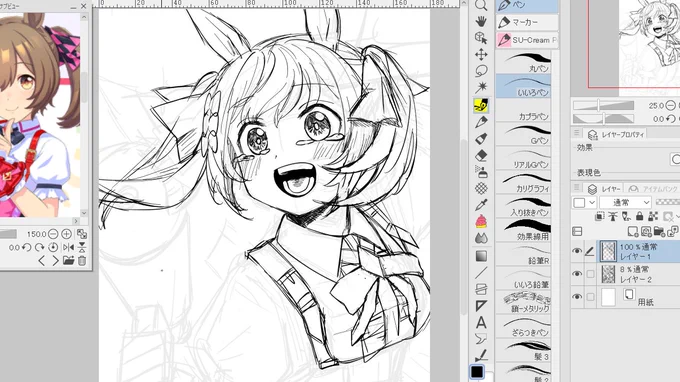This screenshot has height=382, width=680.
Task: Select the Eraser tool
Action: coord(481,155)
